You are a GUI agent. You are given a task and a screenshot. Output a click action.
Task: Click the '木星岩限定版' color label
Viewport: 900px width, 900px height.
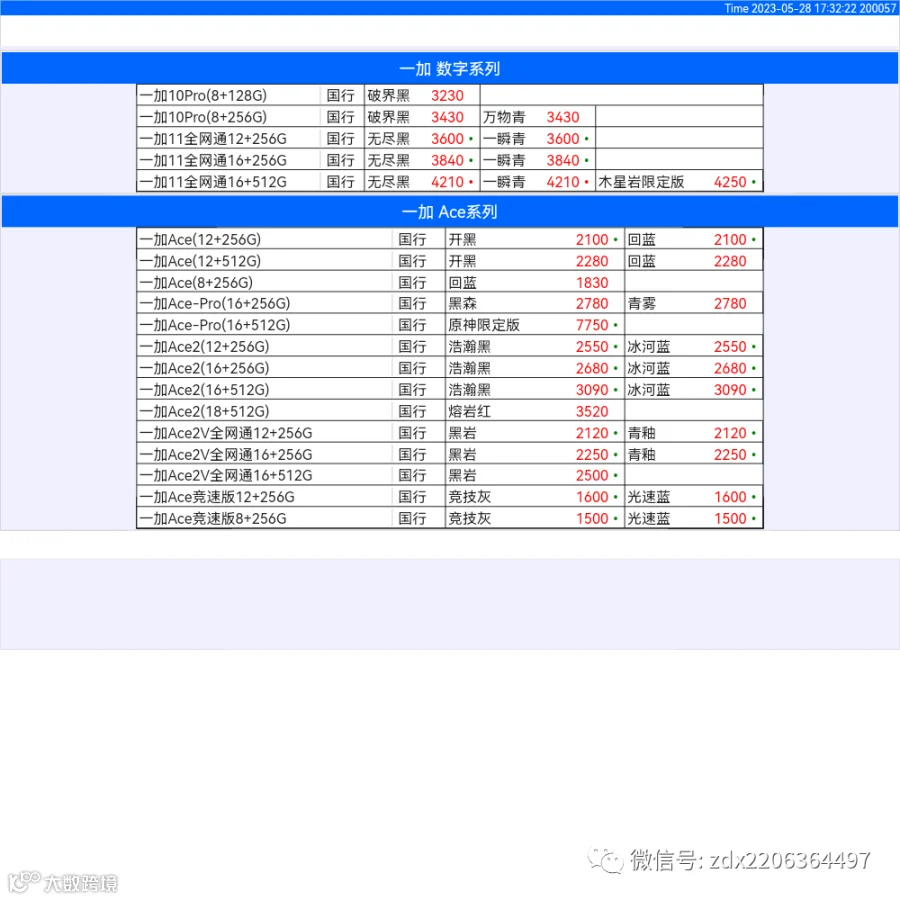[x=641, y=182]
